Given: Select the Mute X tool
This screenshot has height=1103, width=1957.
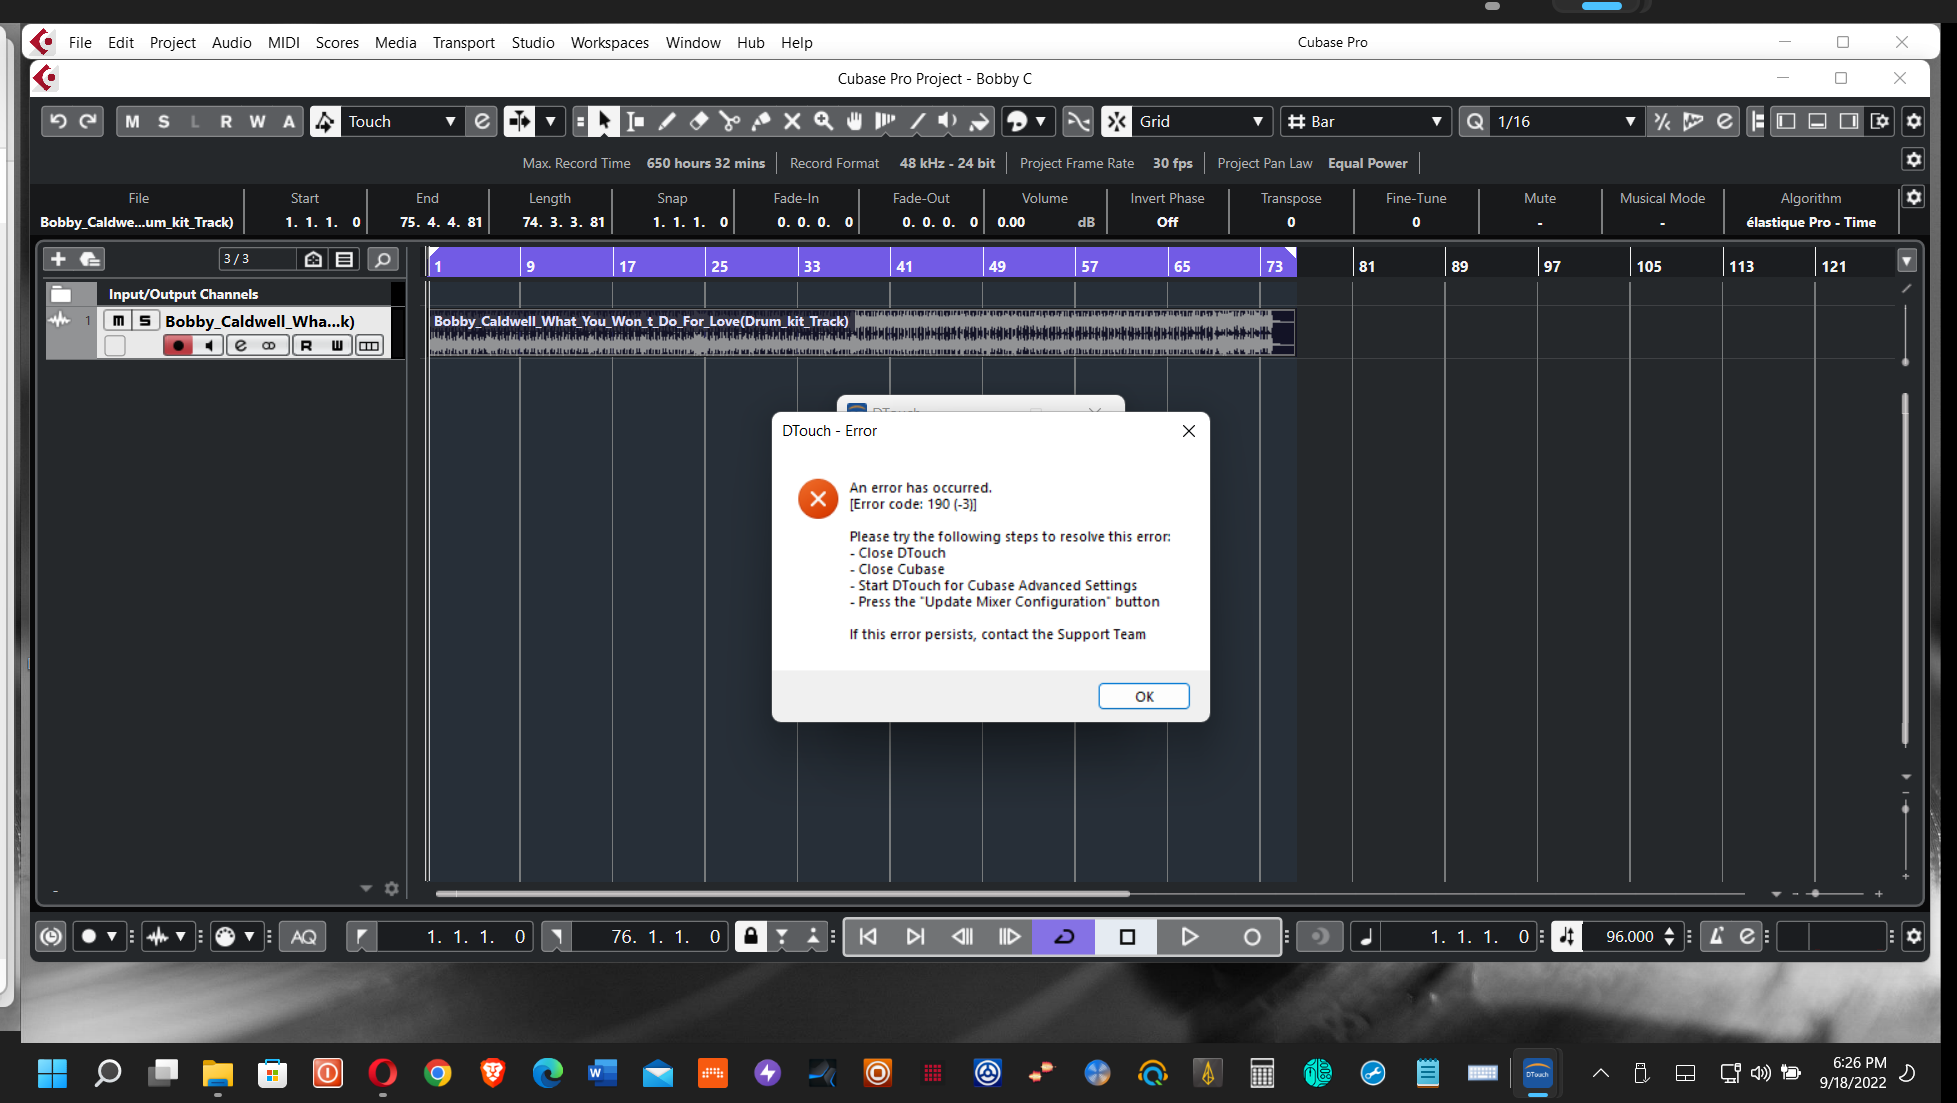Looking at the screenshot, I should click(792, 121).
